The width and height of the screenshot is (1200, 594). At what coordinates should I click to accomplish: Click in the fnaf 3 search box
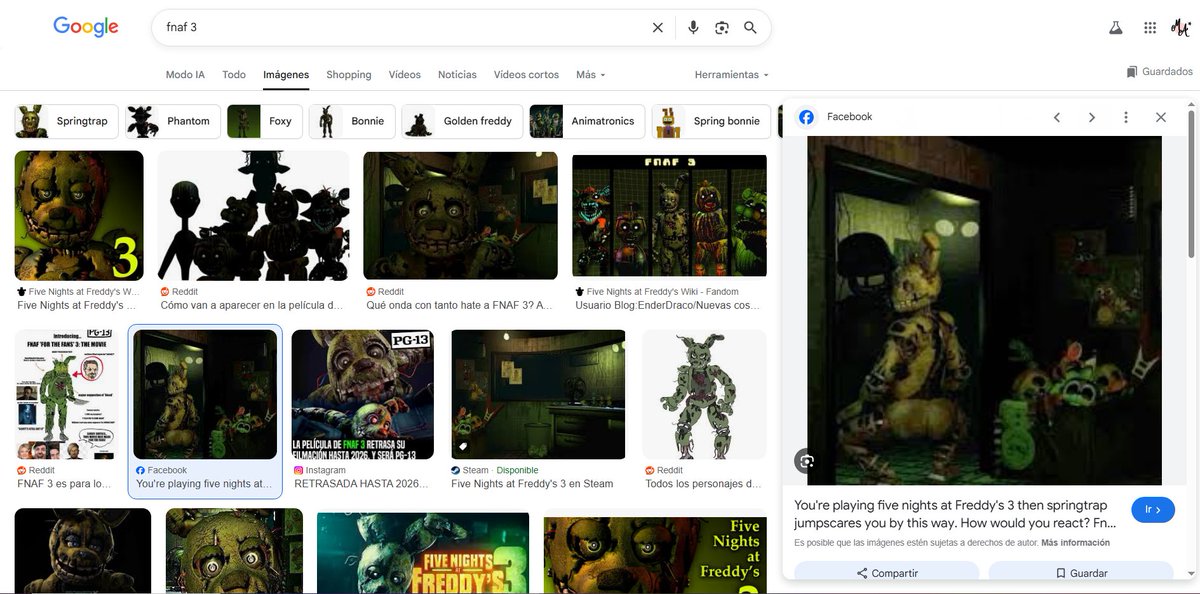[x=400, y=28]
